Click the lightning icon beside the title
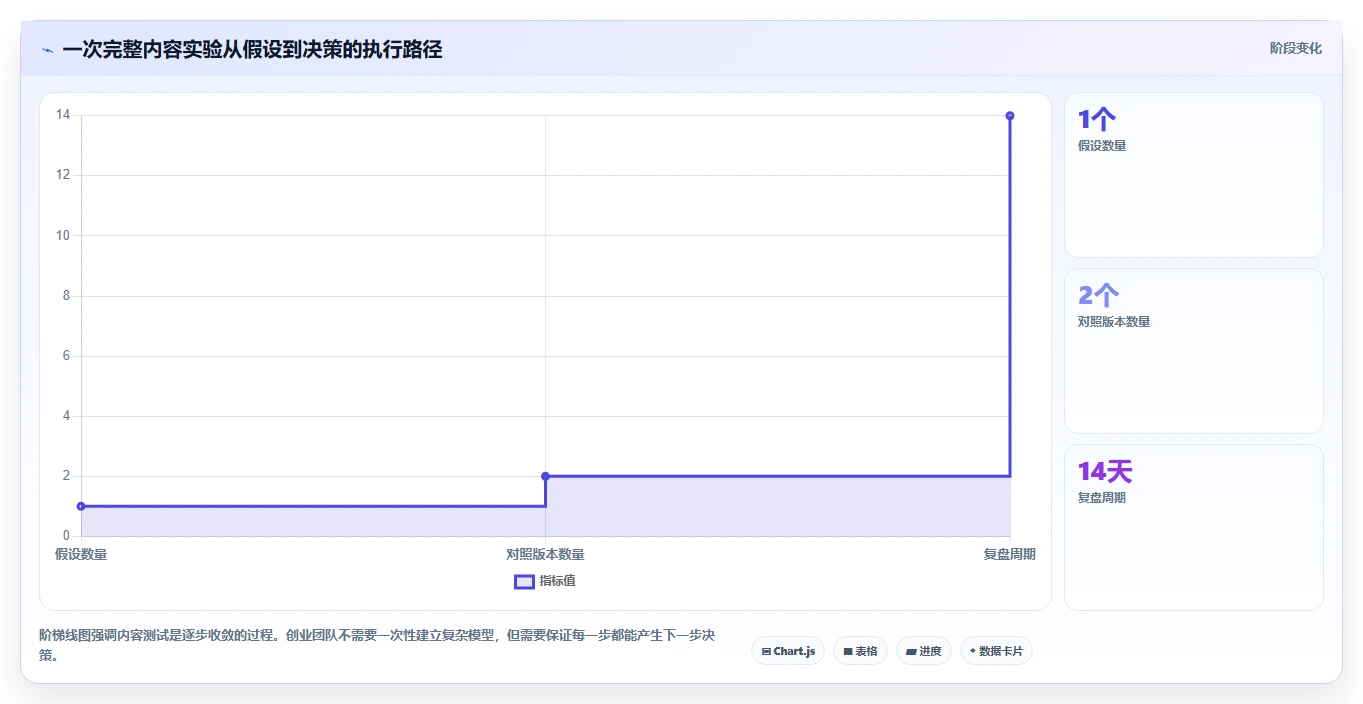The height and width of the screenshot is (704, 1363). (x=47, y=49)
